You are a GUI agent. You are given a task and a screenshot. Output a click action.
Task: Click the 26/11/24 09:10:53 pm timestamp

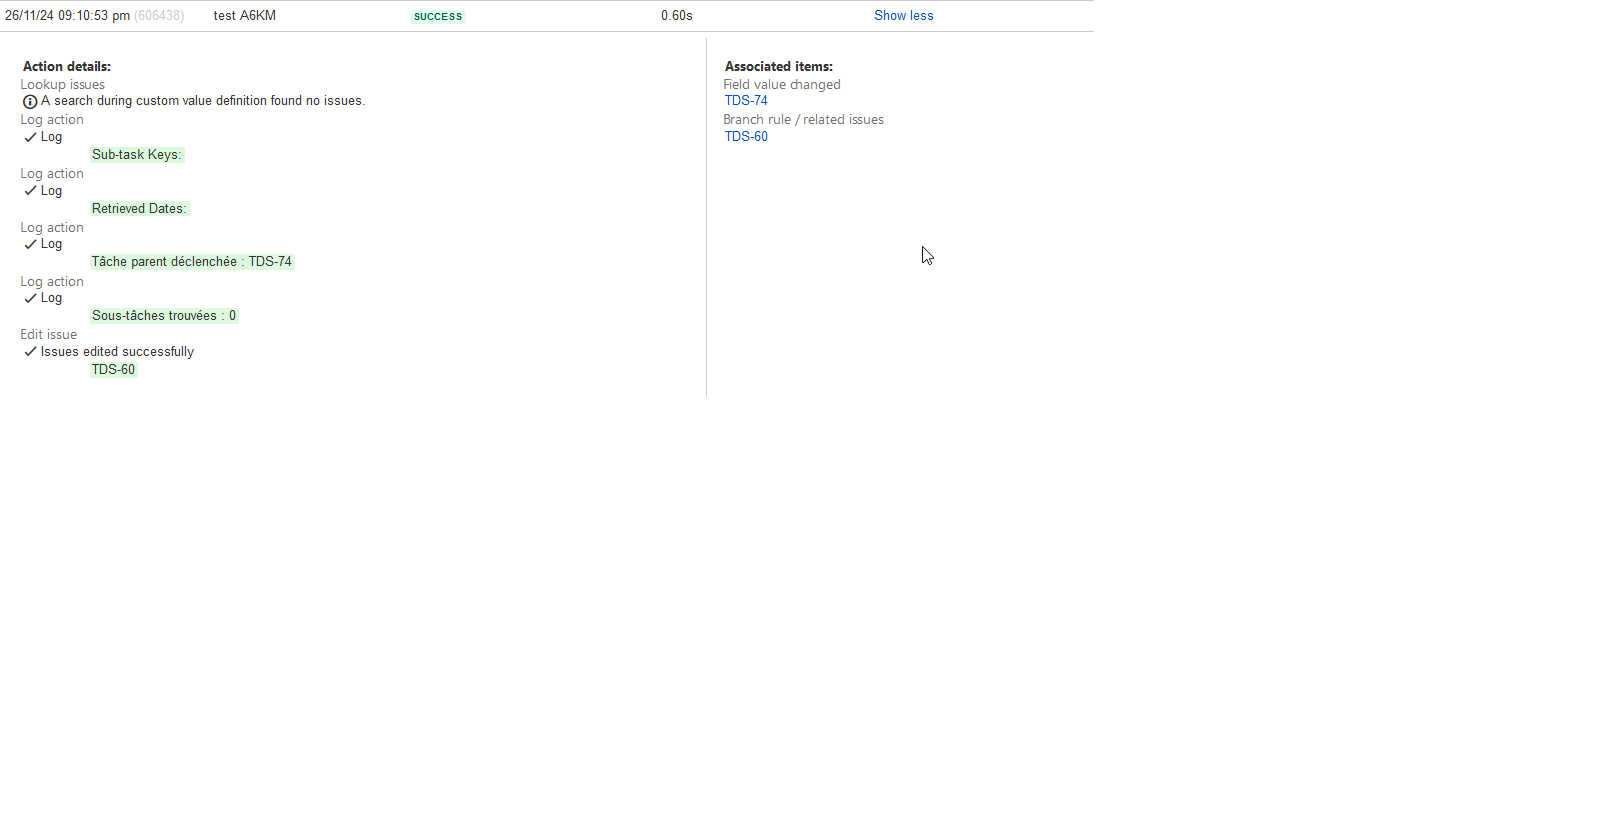(67, 16)
